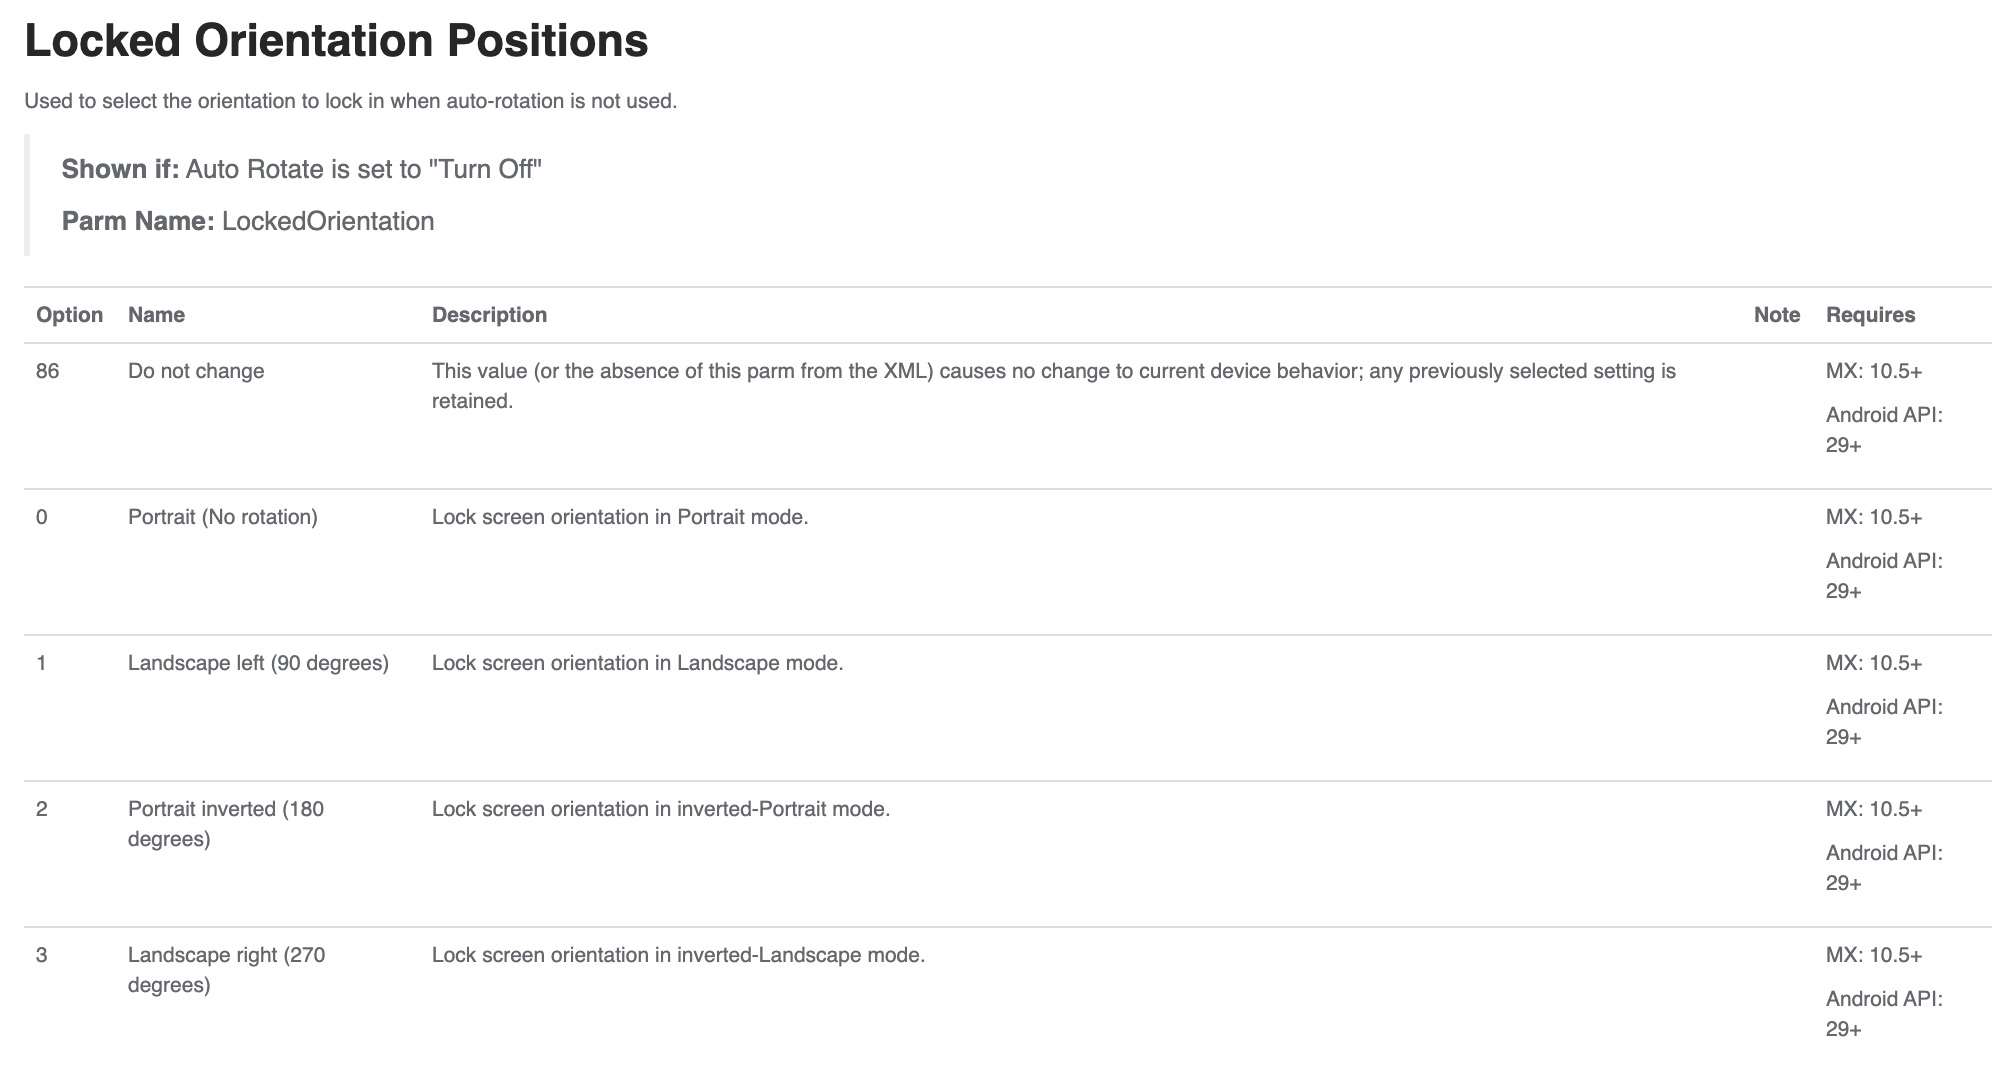The height and width of the screenshot is (1068, 2002).
Task: Click the intro sentence about auto-rotation
Action: pyautogui.click(x=350, y=101)
